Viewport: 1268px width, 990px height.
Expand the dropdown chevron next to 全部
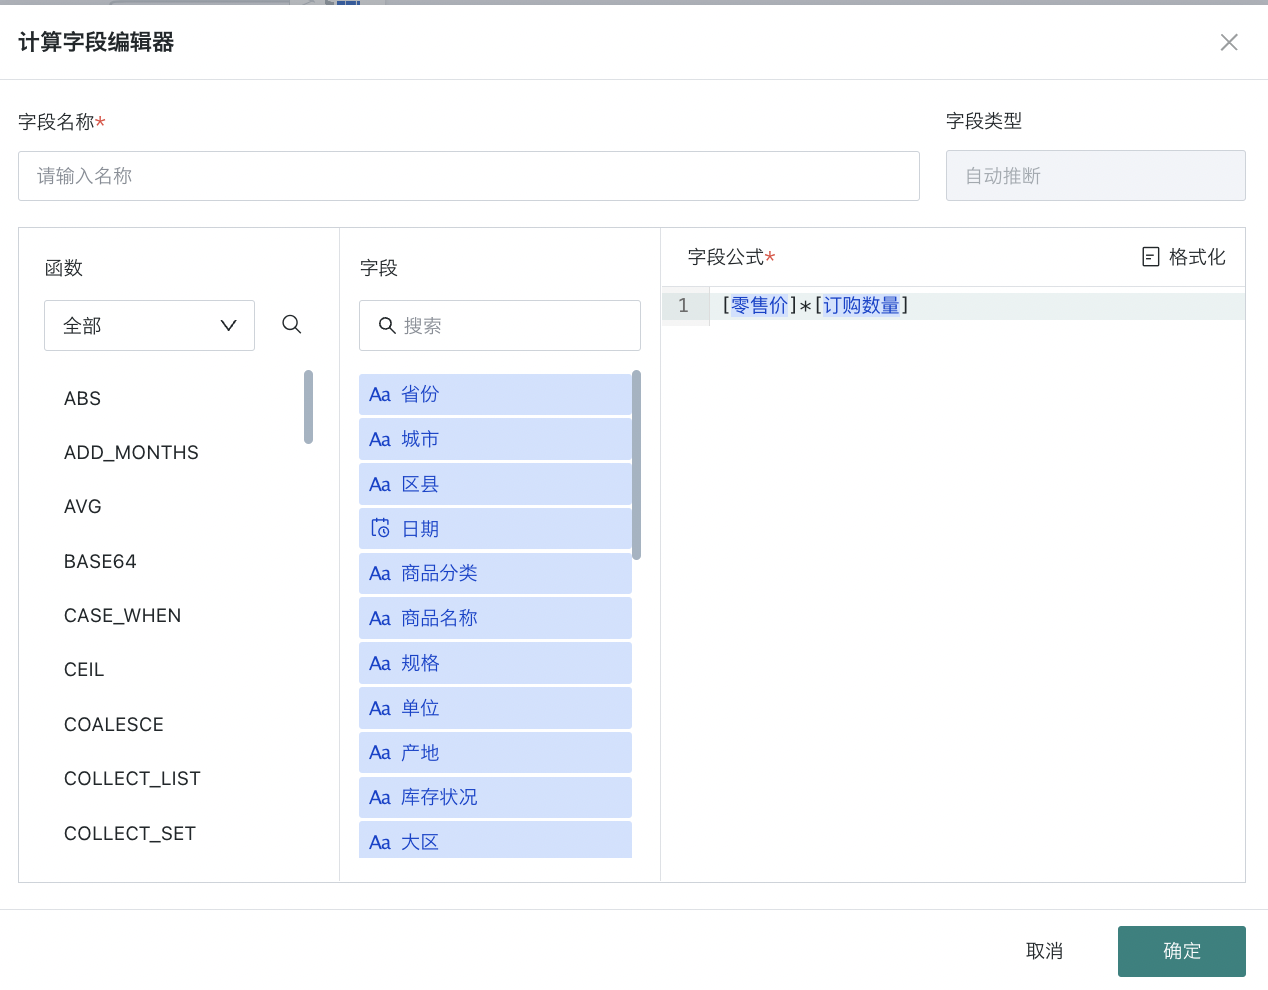click(x=228, y=325)
